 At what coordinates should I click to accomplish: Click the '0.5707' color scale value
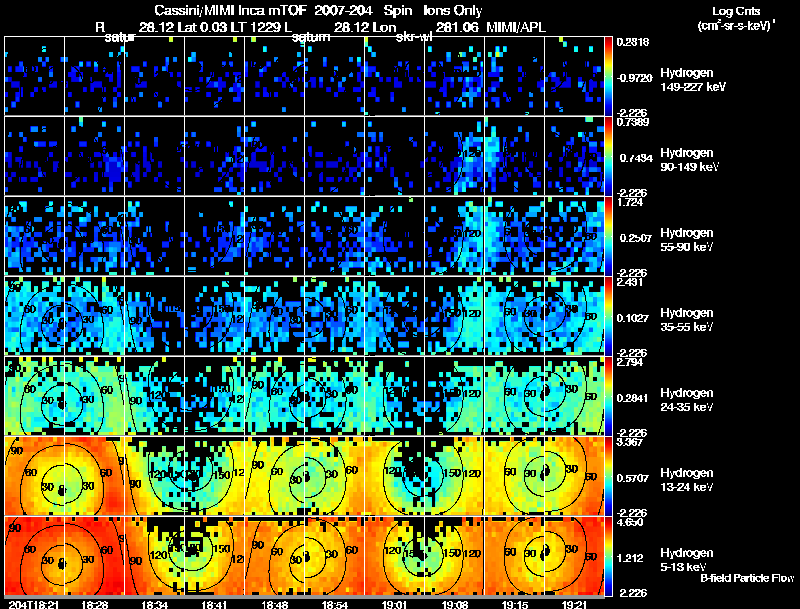click(636, 478)
